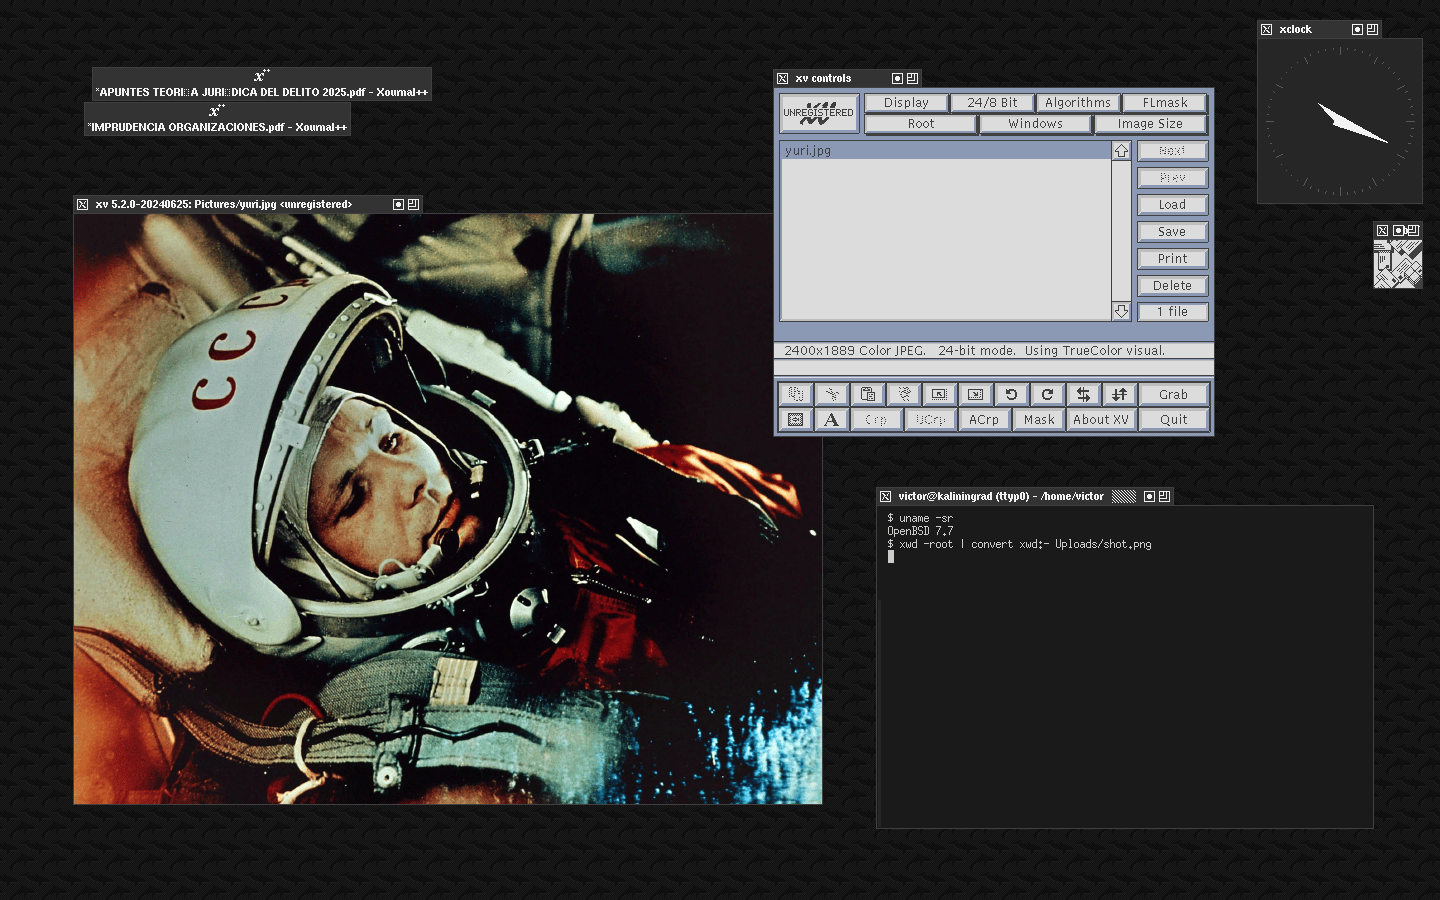1440x900 pixels.
Task: Click the xv UNREGISTERED logo button
Action: coord(818,113)
